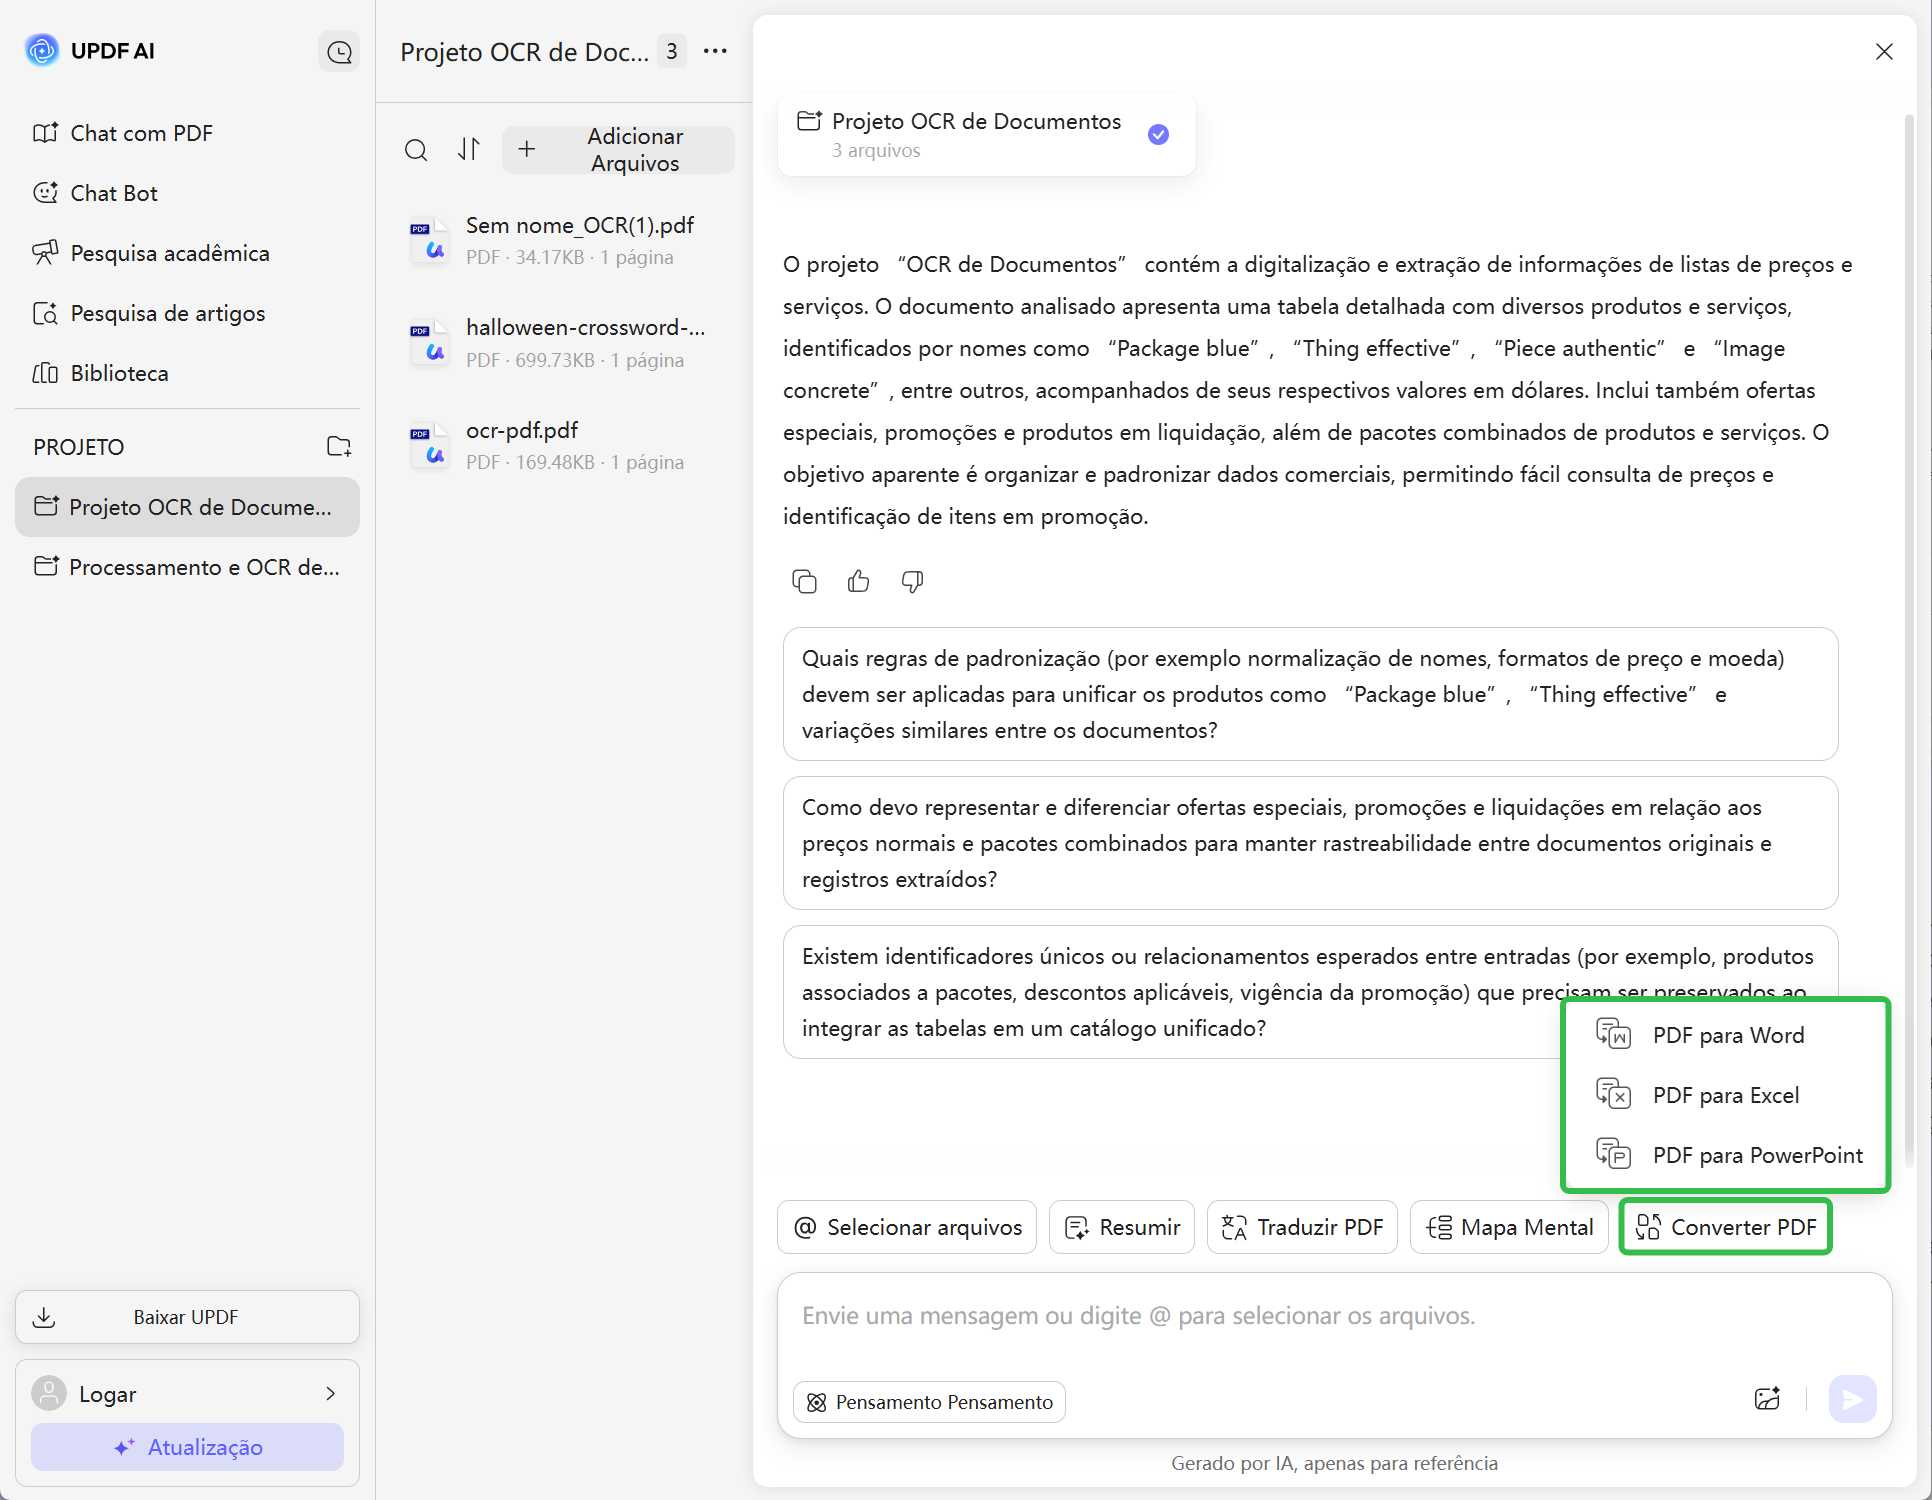The image size is (1932, 1500).
Task: Click the send message arrow
Action: 1853,1400
